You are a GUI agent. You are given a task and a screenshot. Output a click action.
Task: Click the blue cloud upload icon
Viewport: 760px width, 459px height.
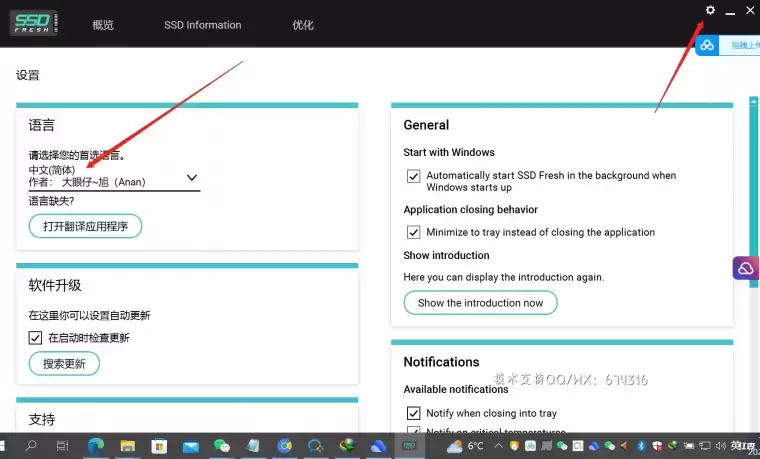[x=707, y=45]
